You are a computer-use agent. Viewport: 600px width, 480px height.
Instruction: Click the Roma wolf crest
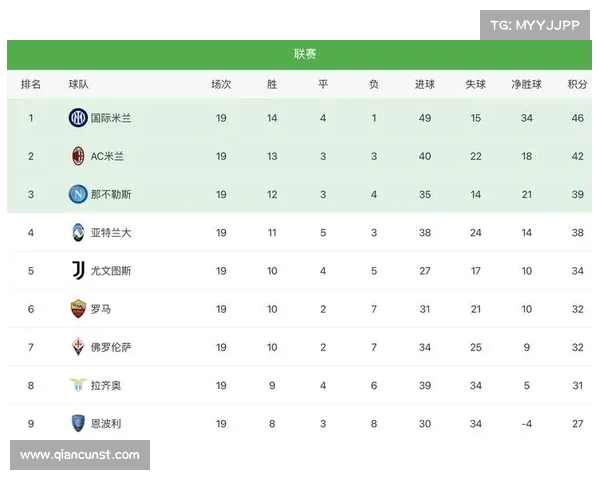(78, 309)
